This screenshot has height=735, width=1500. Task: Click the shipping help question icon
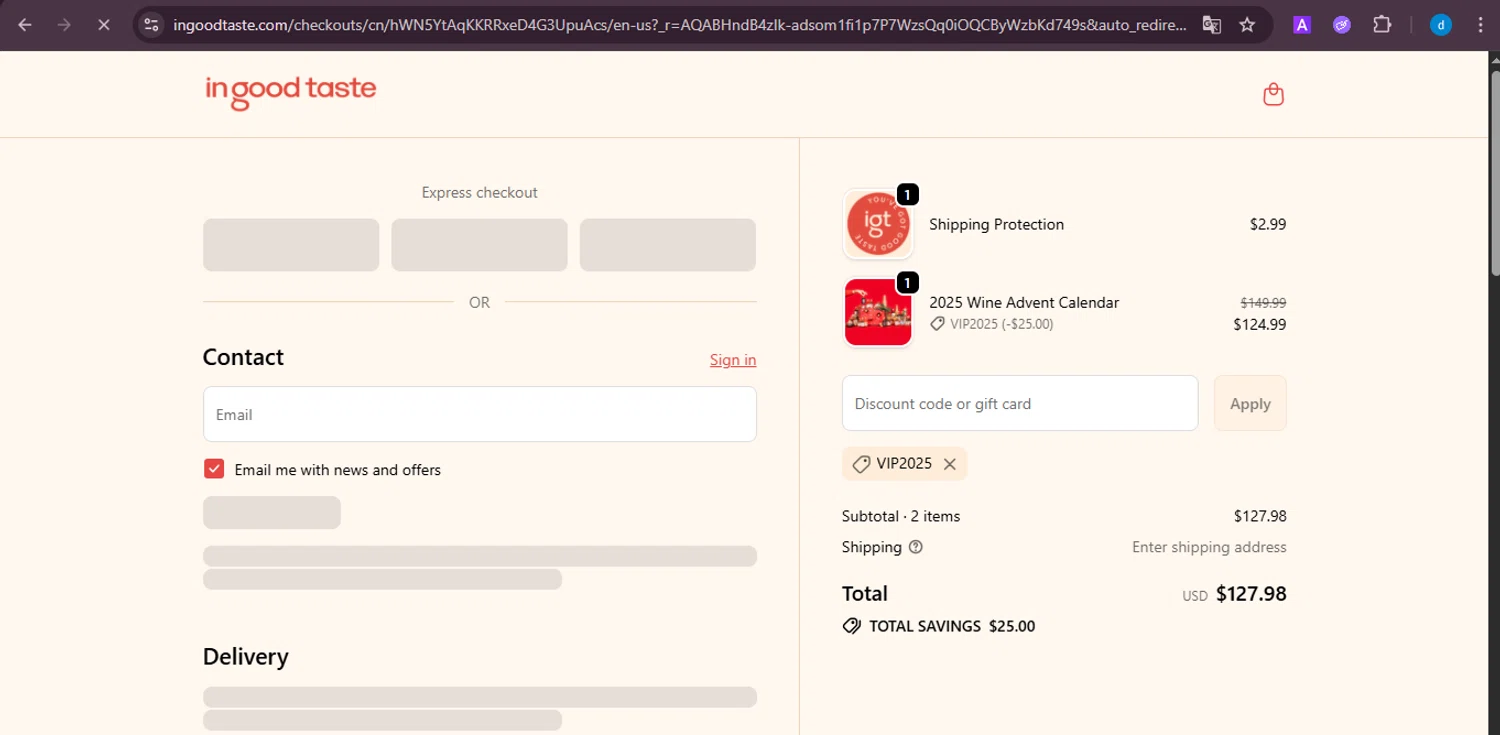(x=915, y=547)
